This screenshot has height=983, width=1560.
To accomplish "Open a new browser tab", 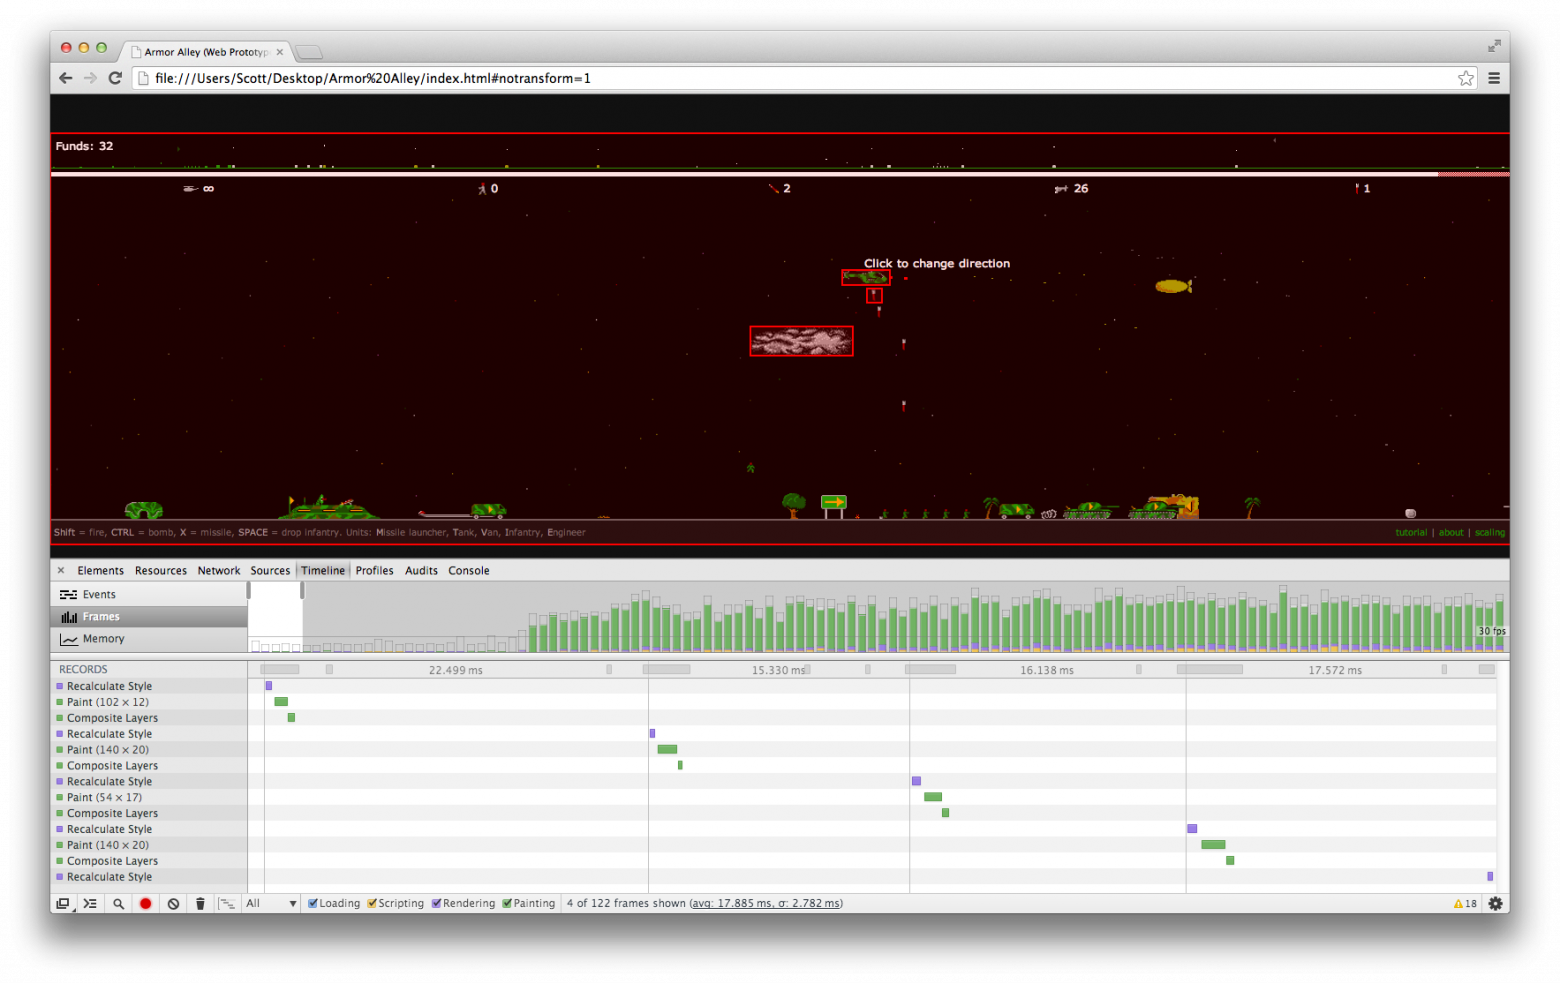I will point(310,52).
